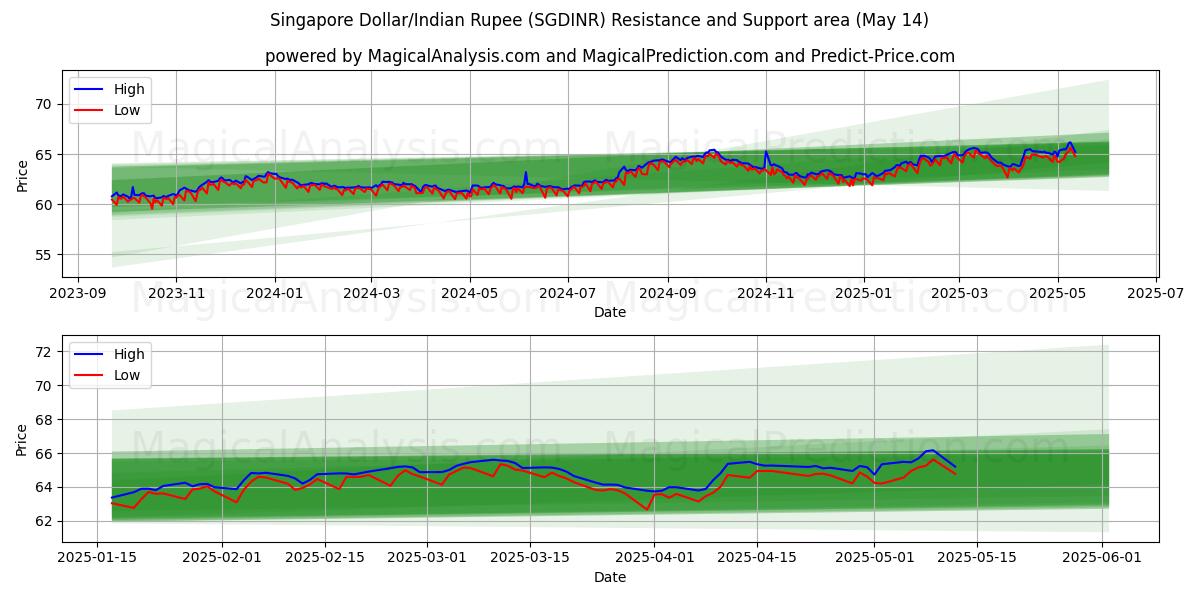
Task: Click the '2024-05' tick label
Action: [x=469, y=293]
